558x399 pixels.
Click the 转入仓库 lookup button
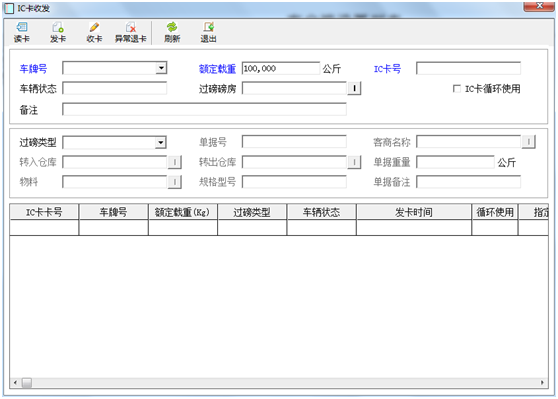(175, 162)
